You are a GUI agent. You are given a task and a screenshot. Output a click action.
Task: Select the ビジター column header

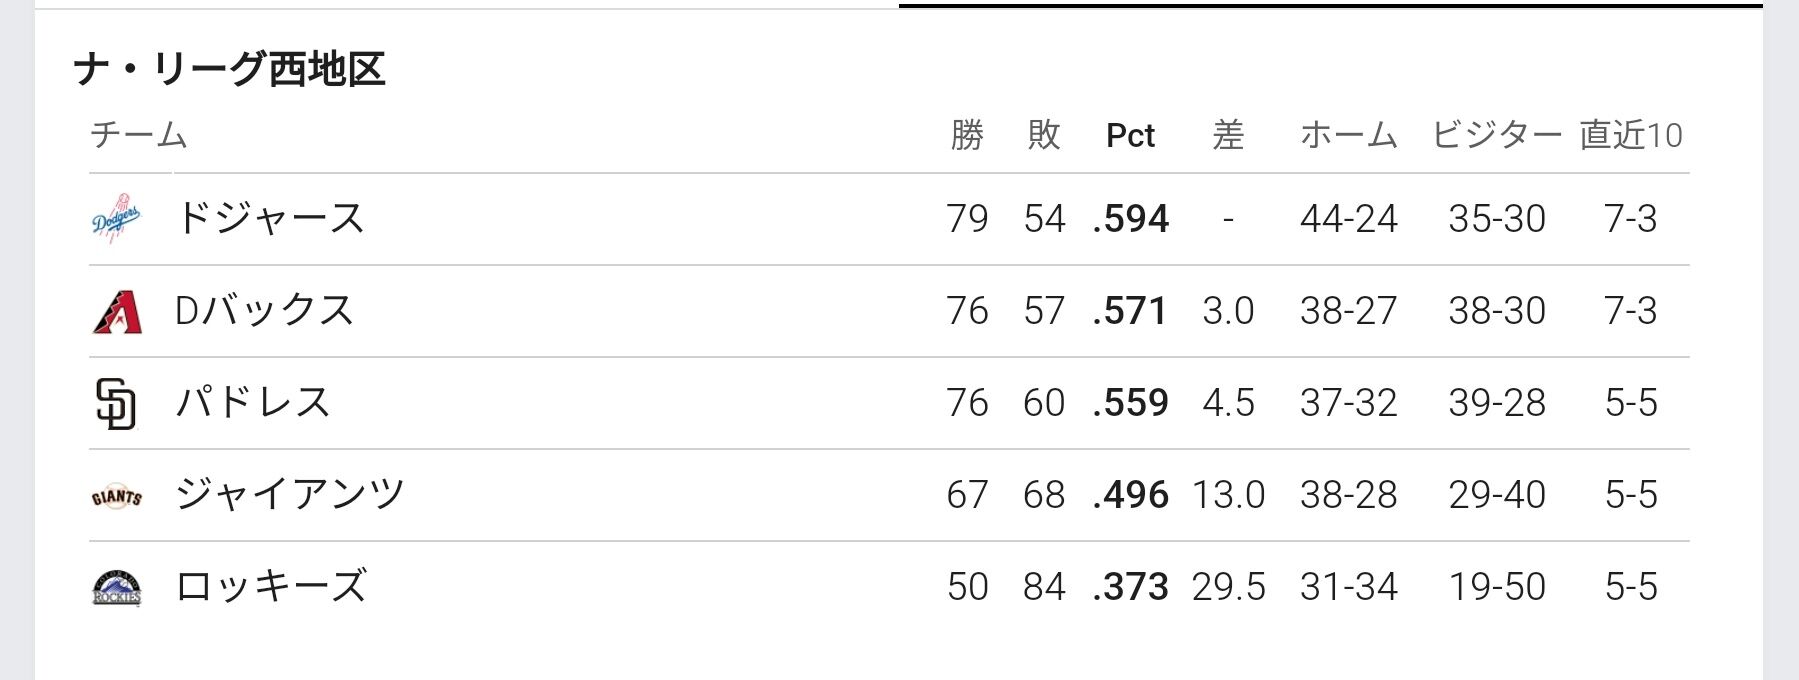pos(1496,135)
